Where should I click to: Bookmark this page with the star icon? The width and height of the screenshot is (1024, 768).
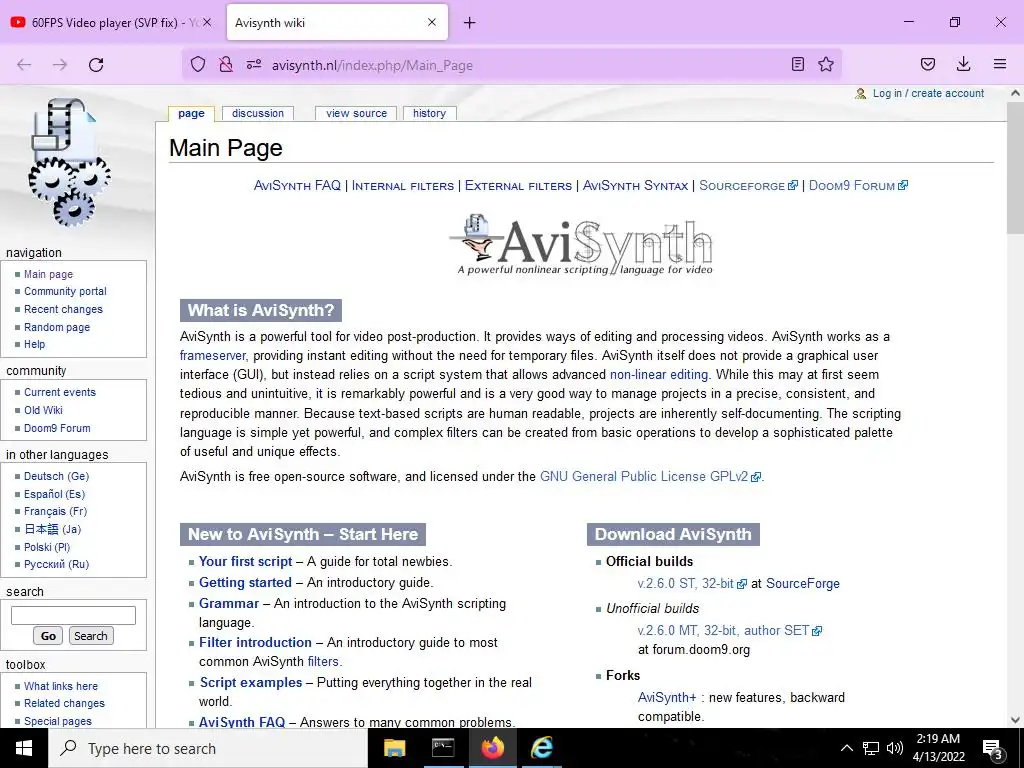coord(826,64)
